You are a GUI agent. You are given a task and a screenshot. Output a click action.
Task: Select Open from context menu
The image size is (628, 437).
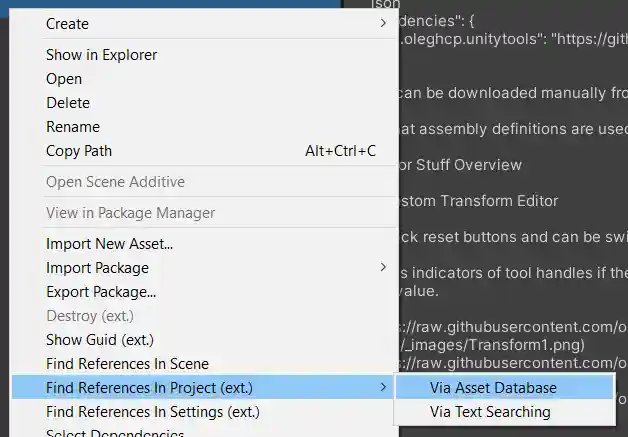click(x=64, y=79)
